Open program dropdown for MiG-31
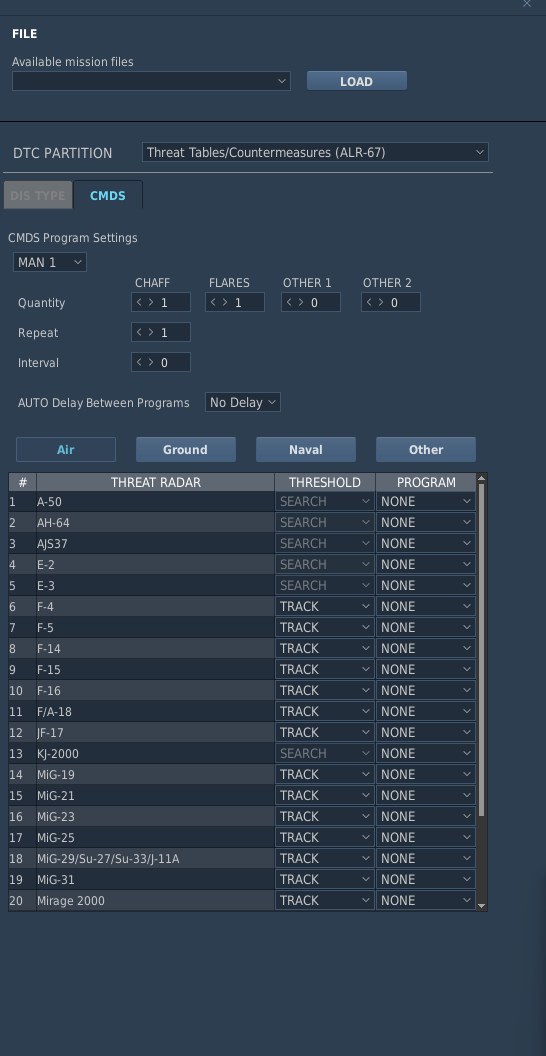Viewport: 546px width, 1056px height. coord(426,880)
